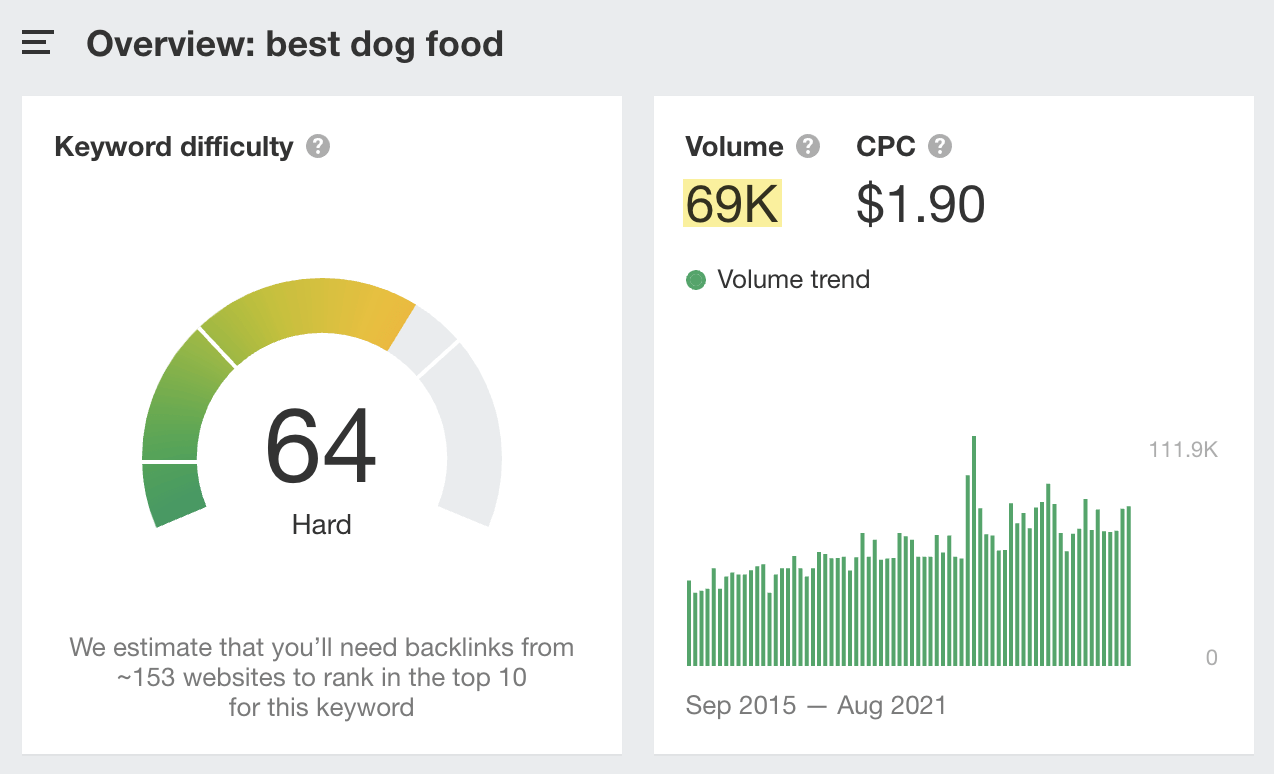This screenshot has width=1274, height=774.
Task: Click the backlinks estimate text
Action: 321,677
